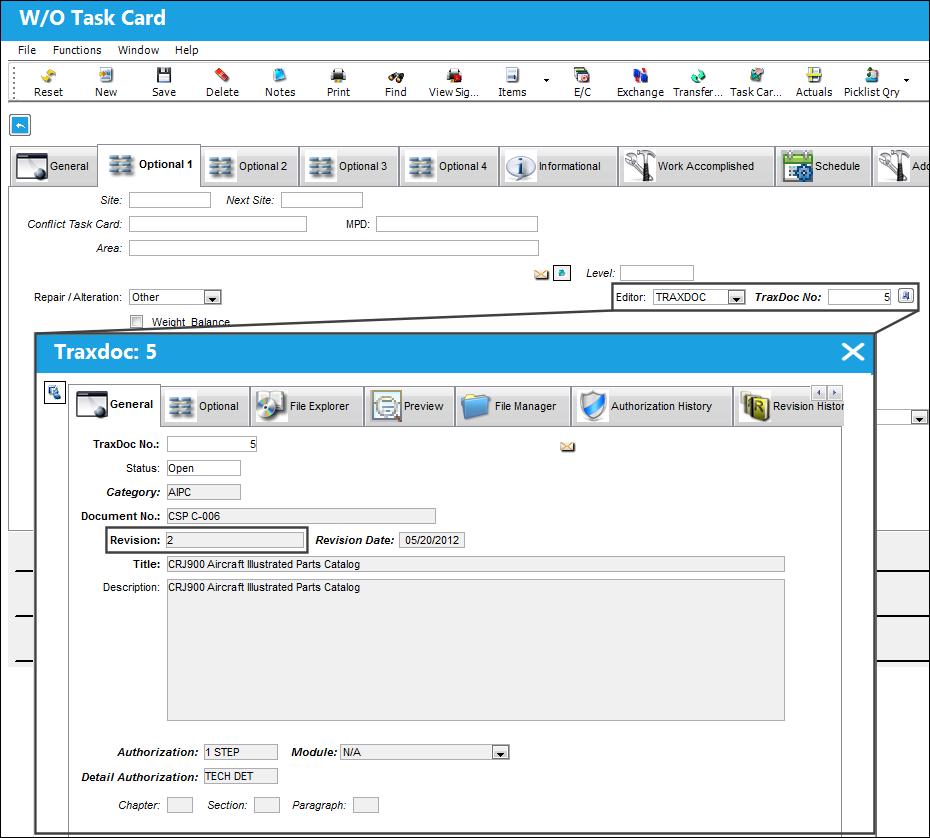Open the Exchange tool
The width and height of the screenshot is (930, 838).
tap(640, 82)
